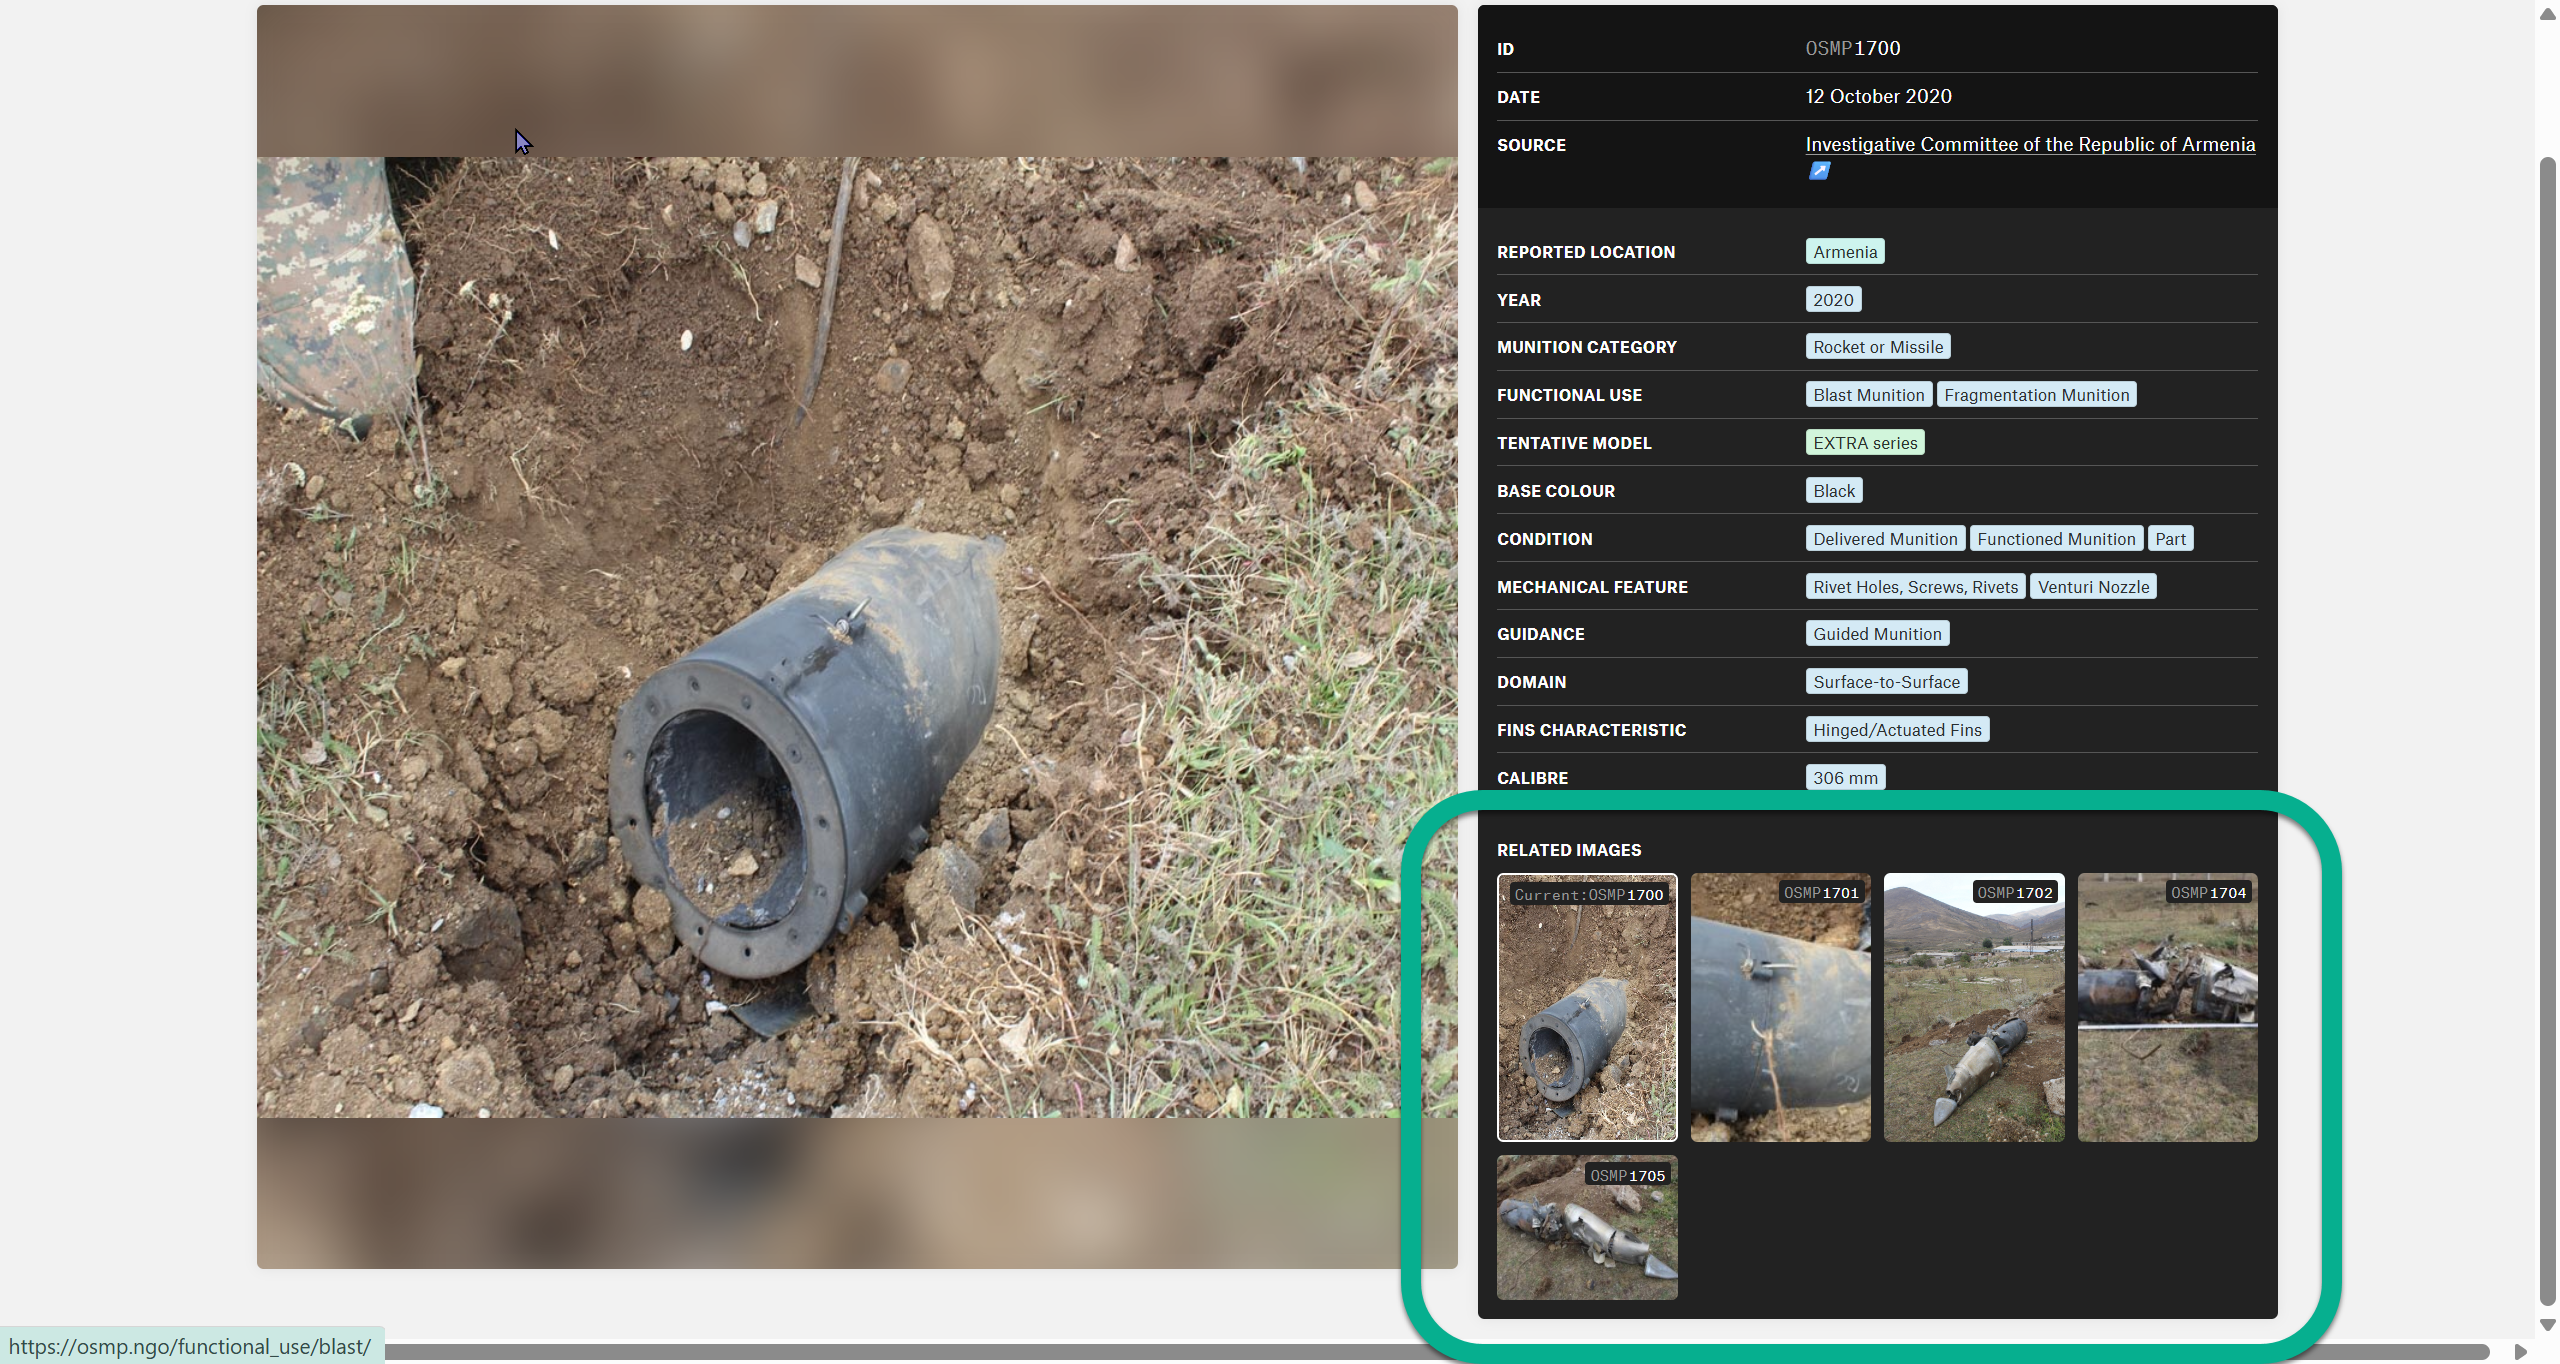Select the Surface-to-Surface domain tag
2560x1364 pixels.
point(1885,682)
